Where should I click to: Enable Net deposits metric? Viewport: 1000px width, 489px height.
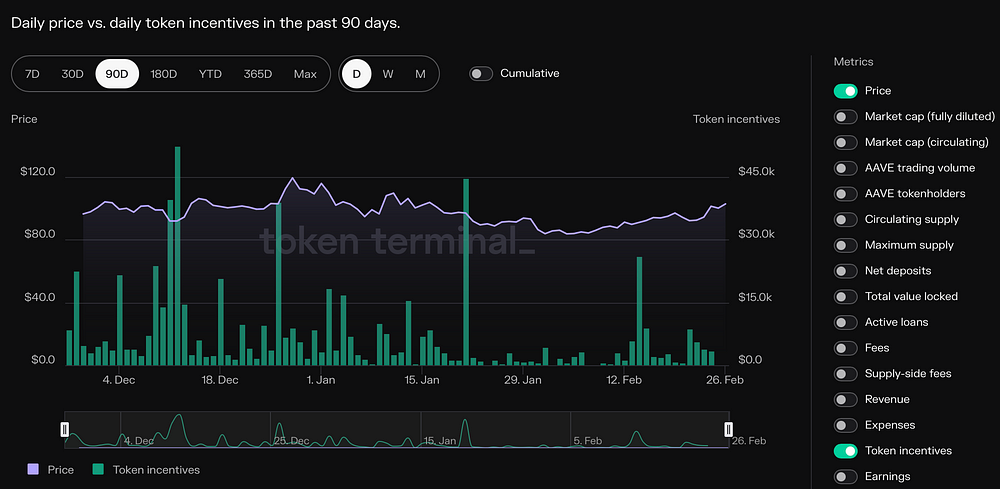846,271
